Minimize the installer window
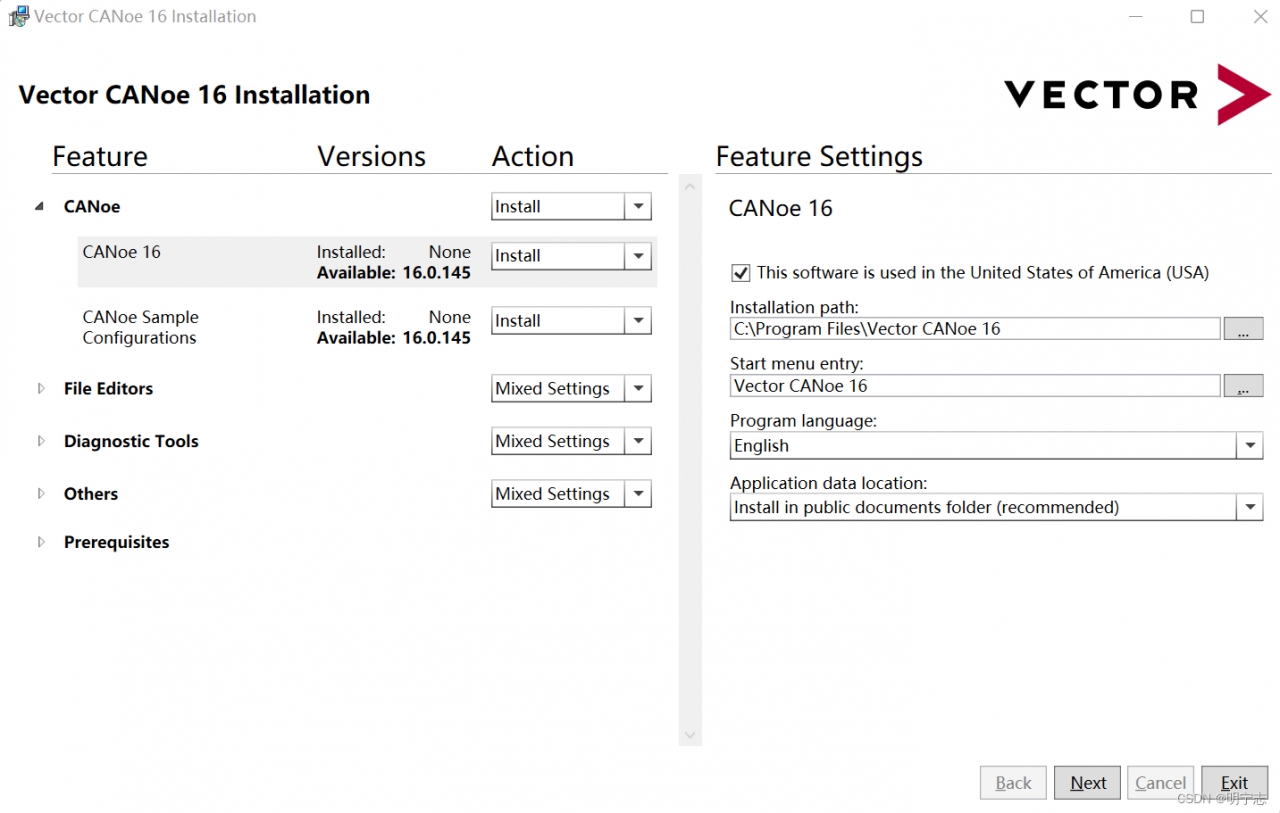Screen dimensions: 1280x813 point(1136,17)
